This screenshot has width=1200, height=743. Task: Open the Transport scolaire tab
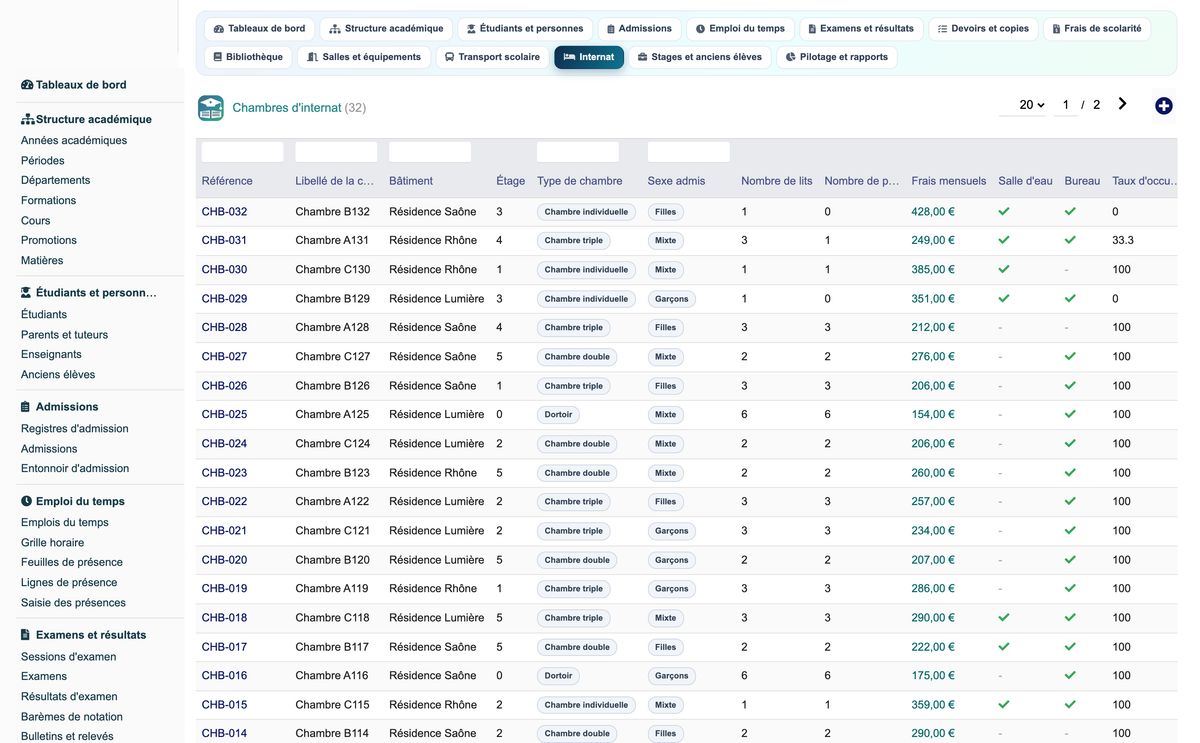pos(492,57)
